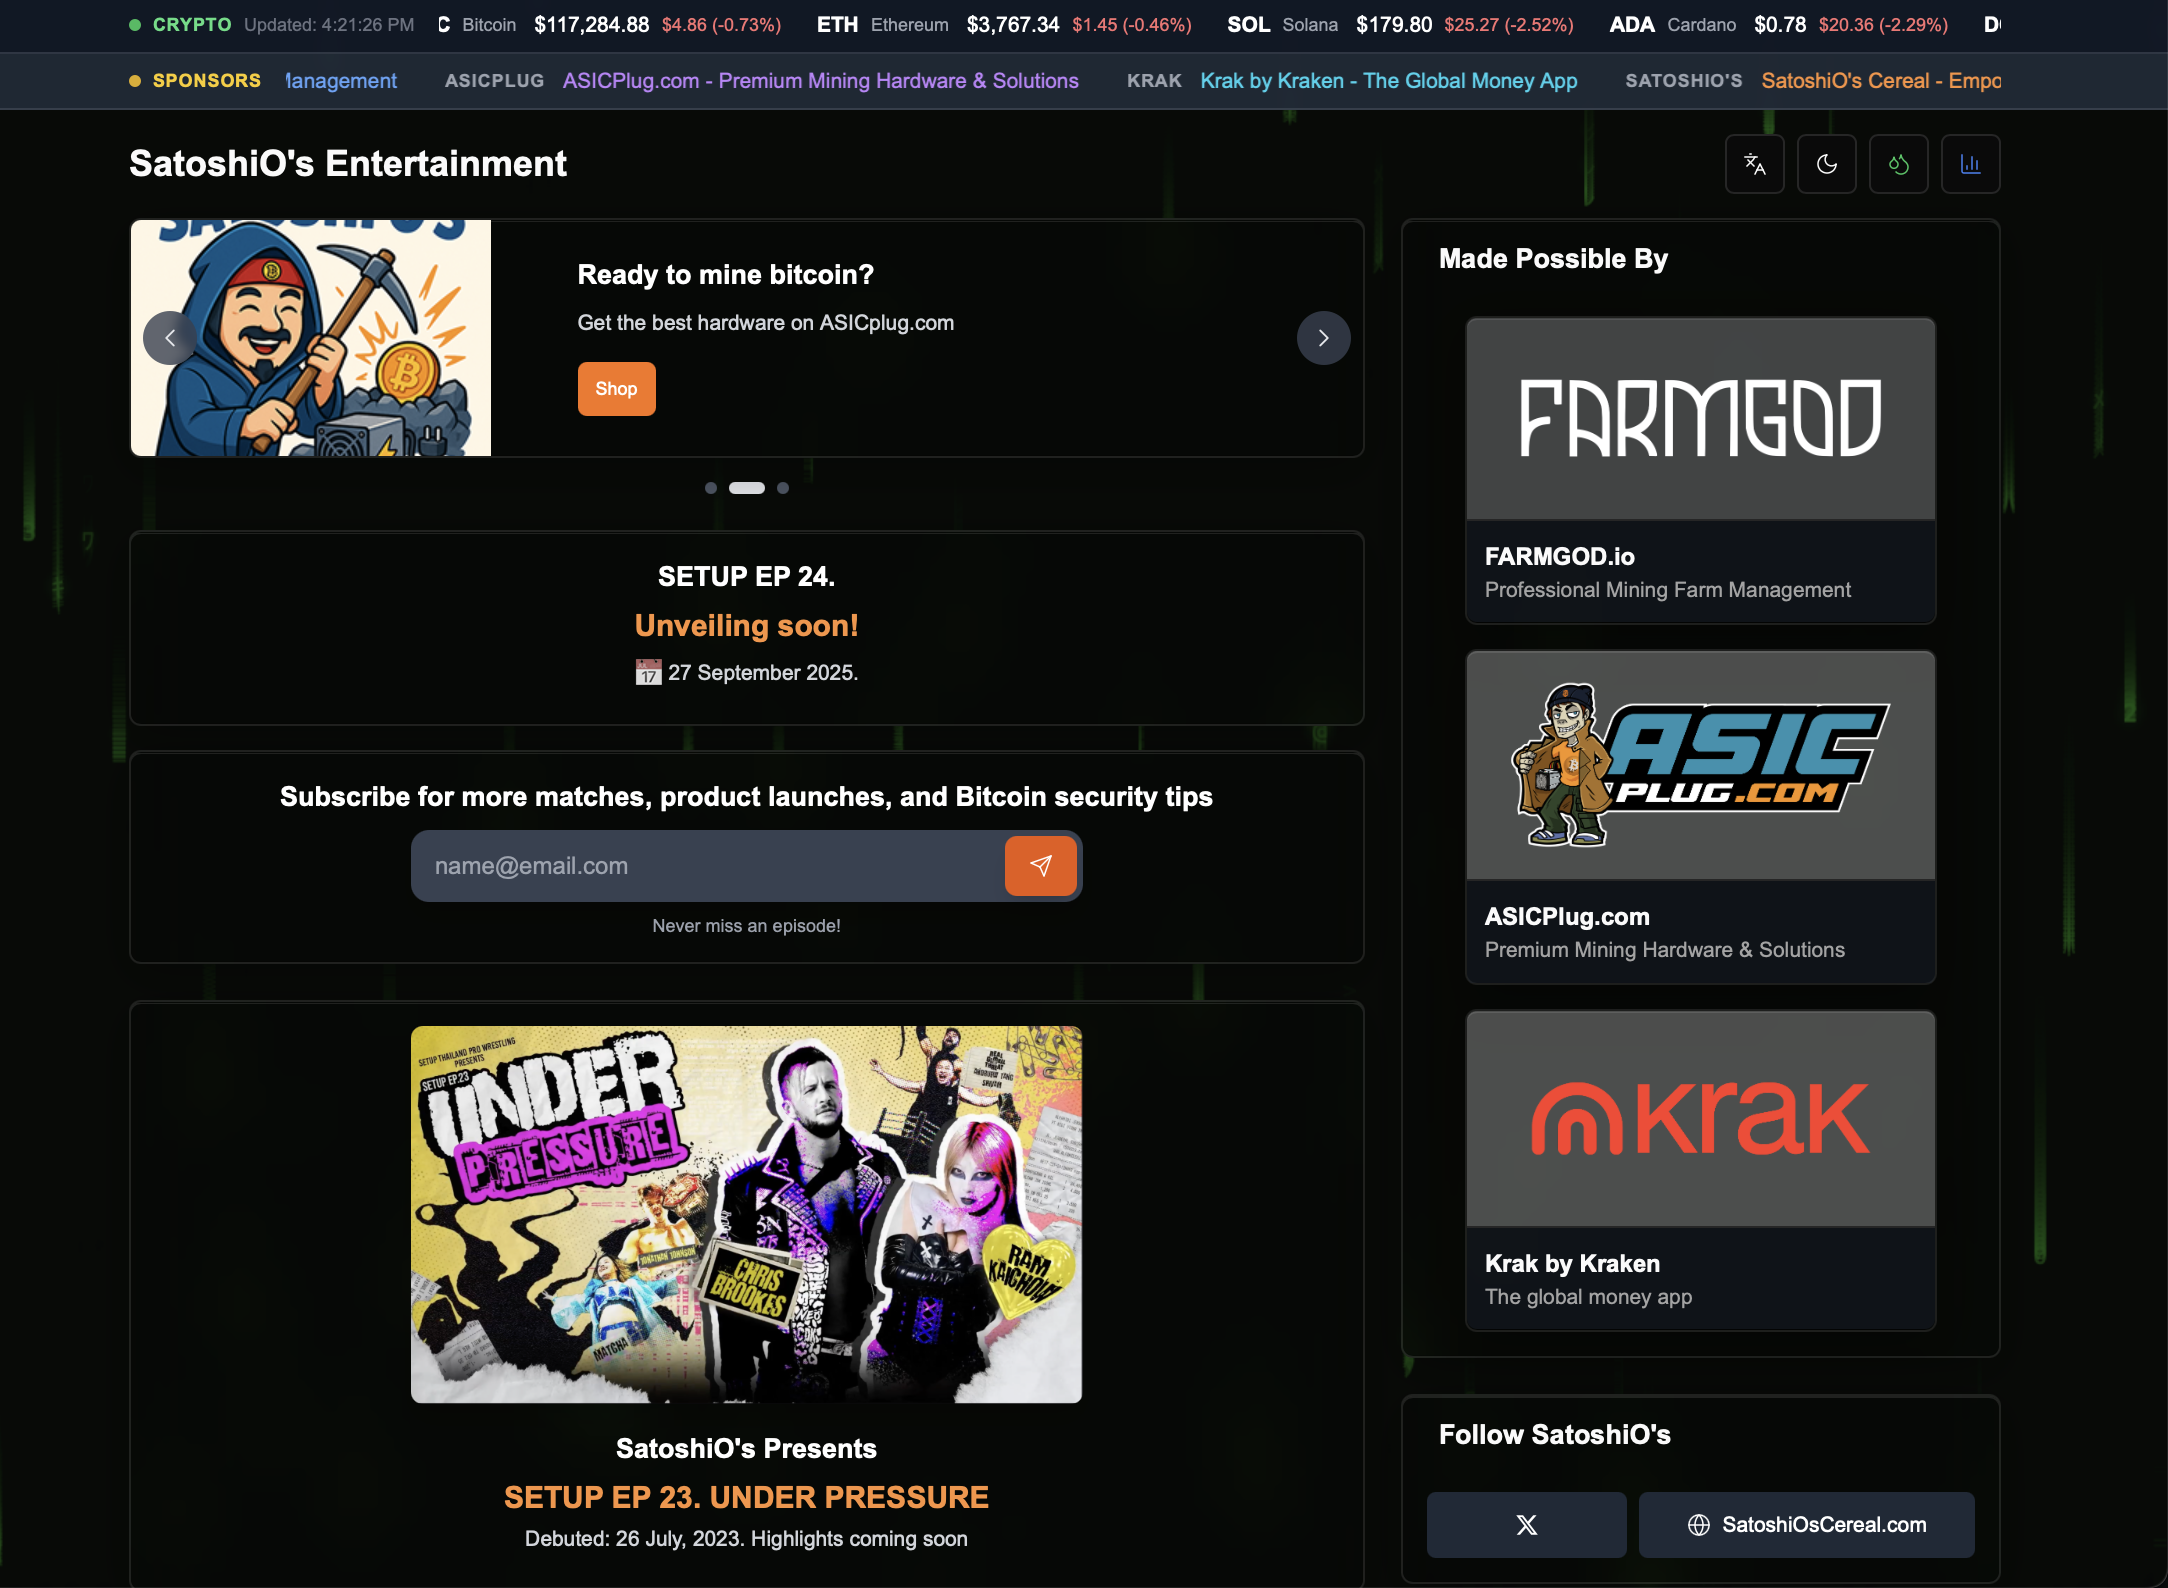2168x1588 pixels.
Task: Click the 27 September 2025 date
Action: [x=763, y=673]
